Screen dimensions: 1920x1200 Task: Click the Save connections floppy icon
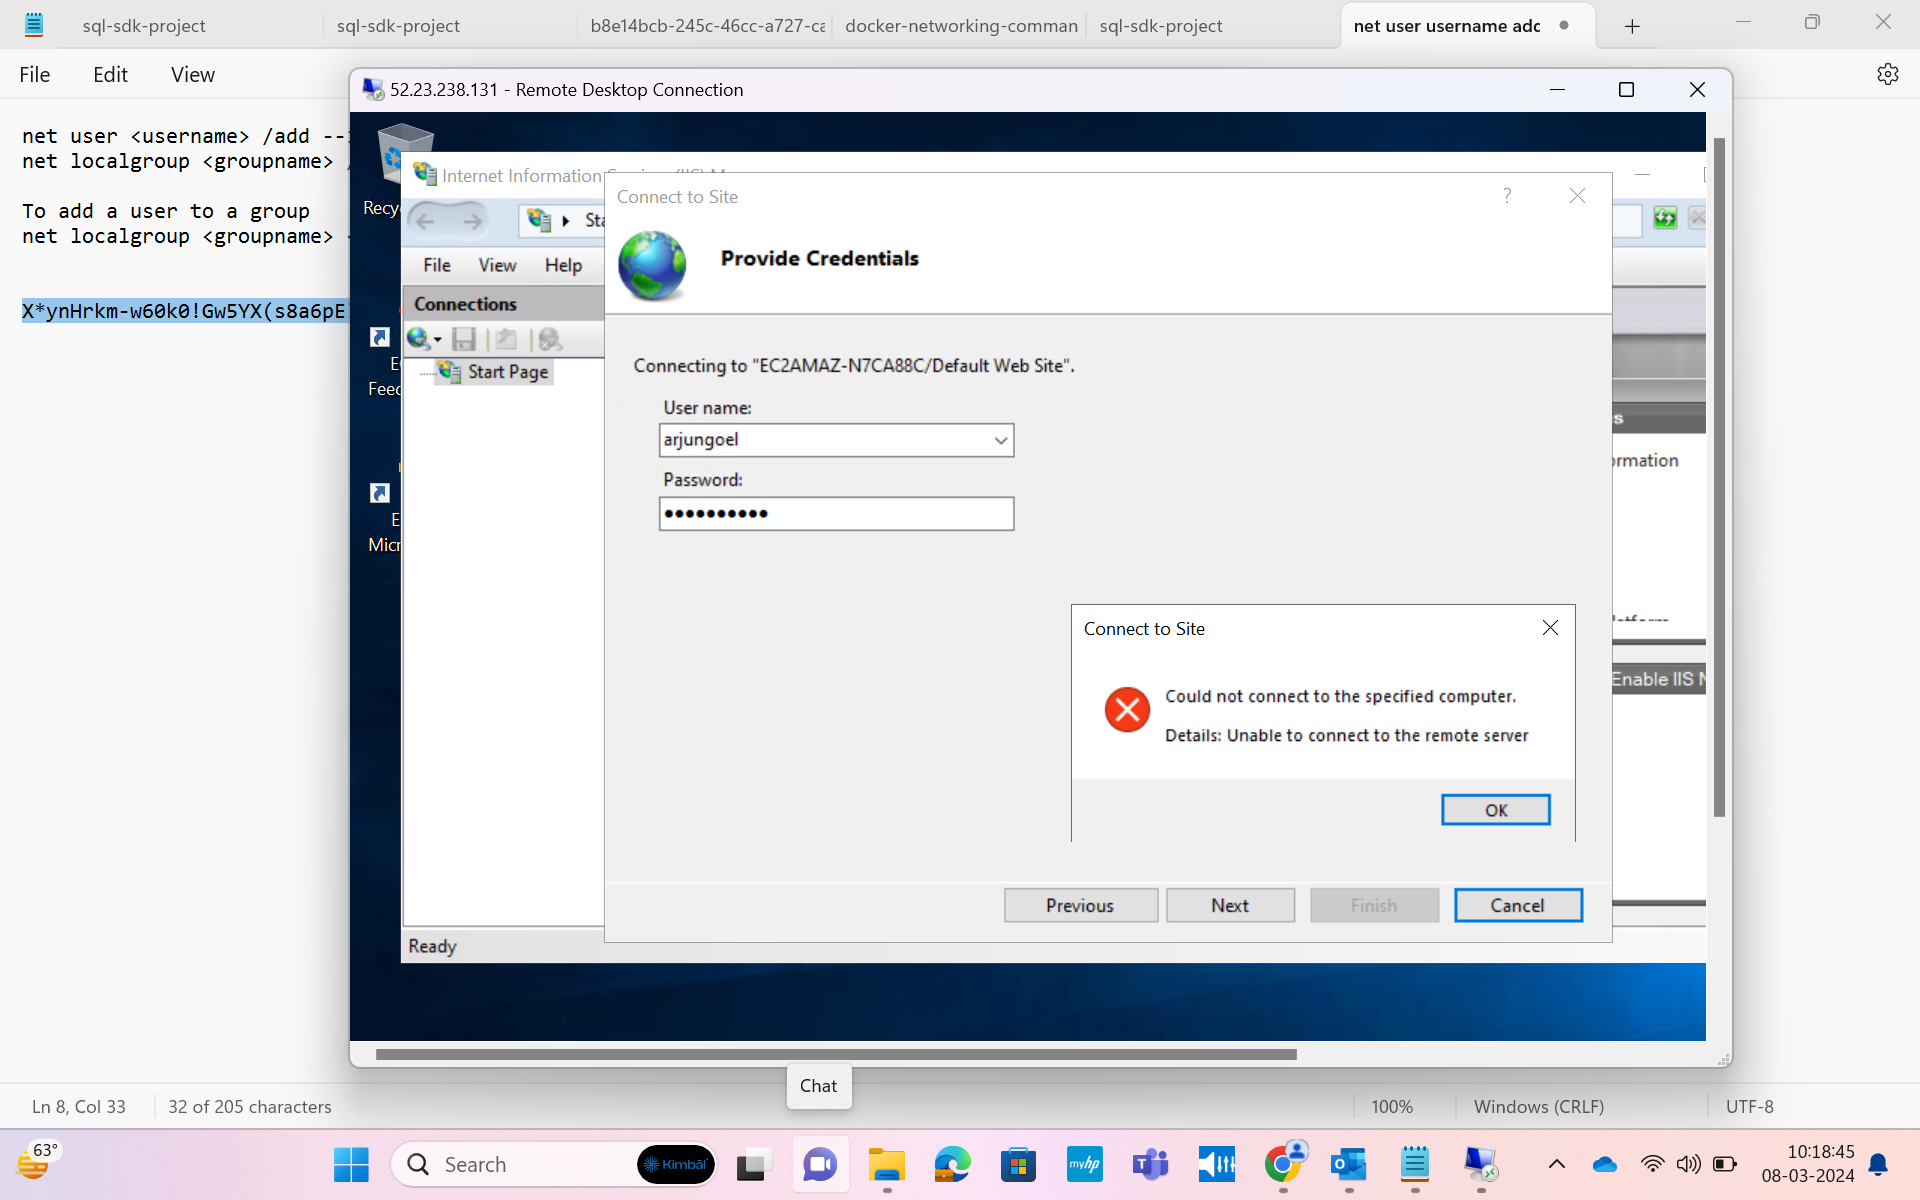[463, 339]
